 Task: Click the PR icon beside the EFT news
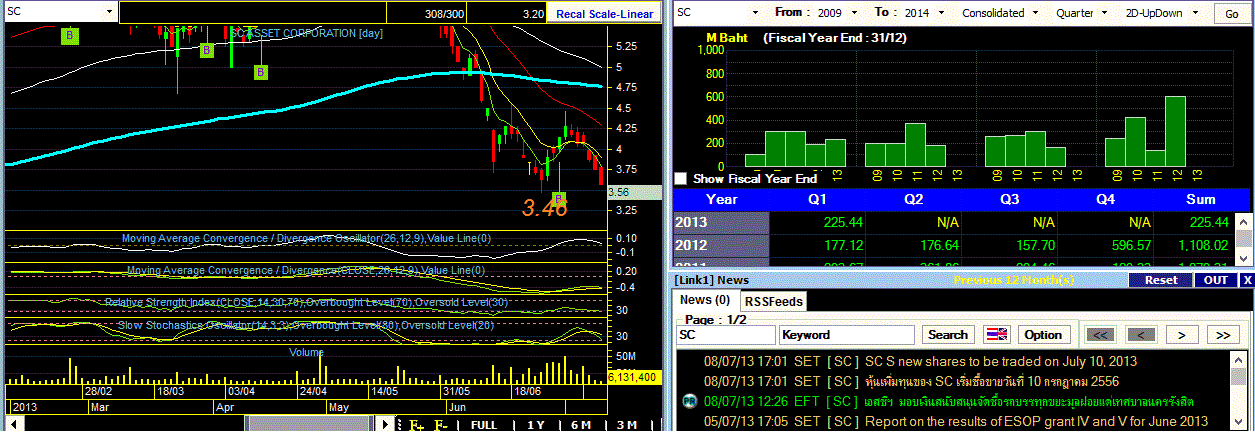point(689,402)
